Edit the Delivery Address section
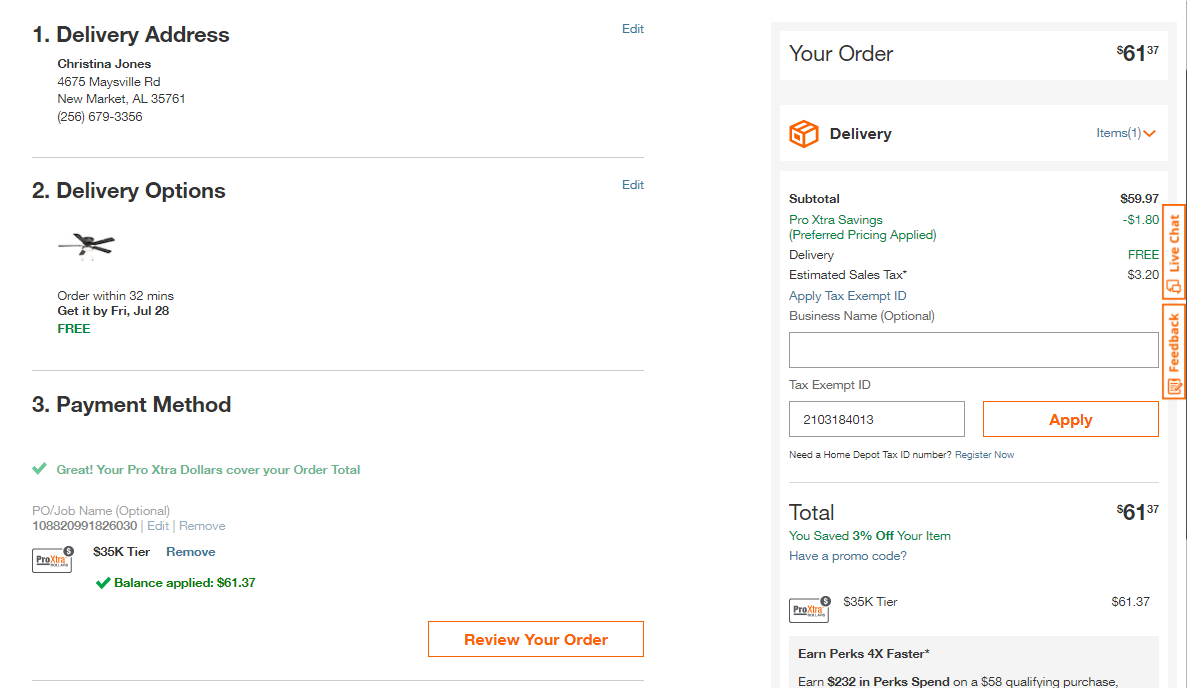The width and height of the screenshot is (1187, 688). click(x=633, y=29)
